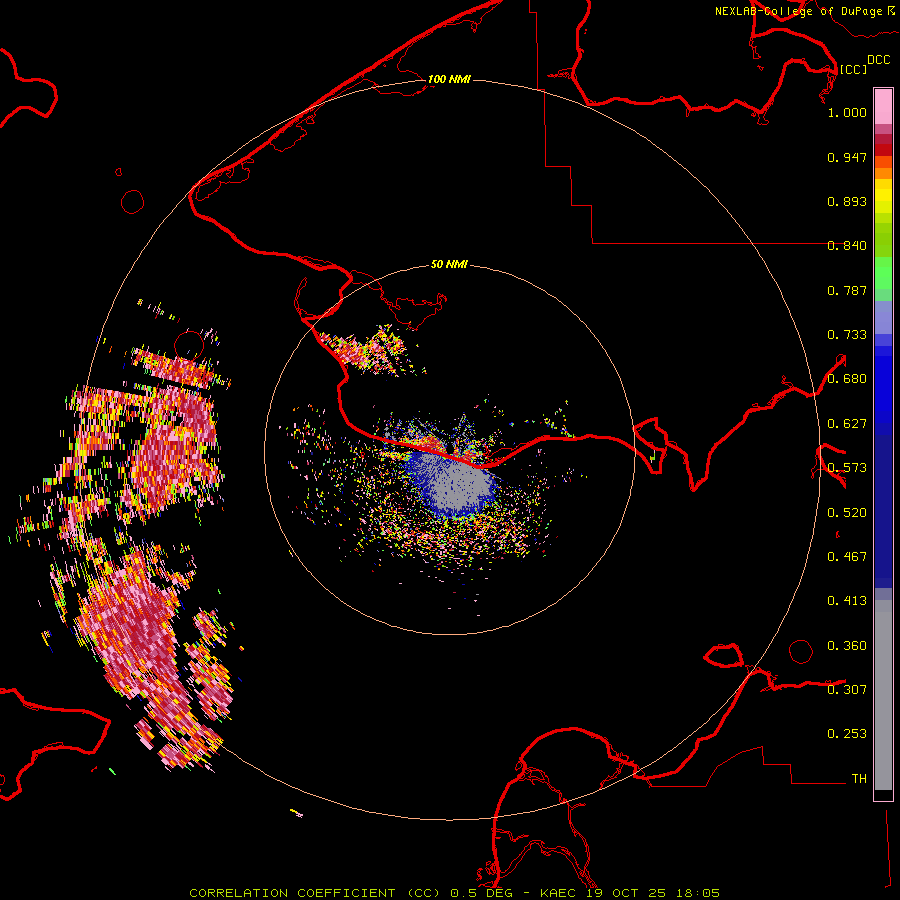Click the TH threshold label
This screenshot has height=900, width=900.
pos(859,779)
